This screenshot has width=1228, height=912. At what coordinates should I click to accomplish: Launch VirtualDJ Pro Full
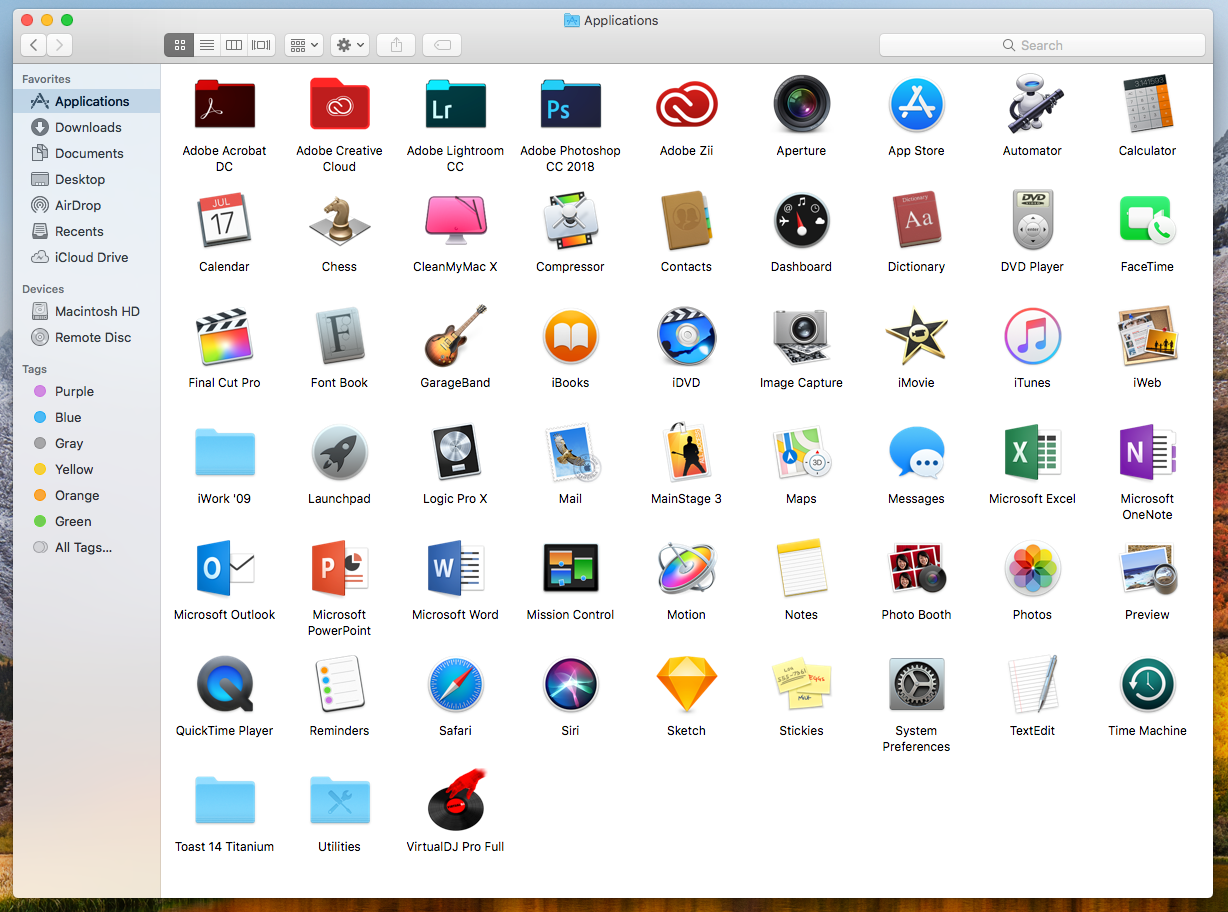[455, 800]
